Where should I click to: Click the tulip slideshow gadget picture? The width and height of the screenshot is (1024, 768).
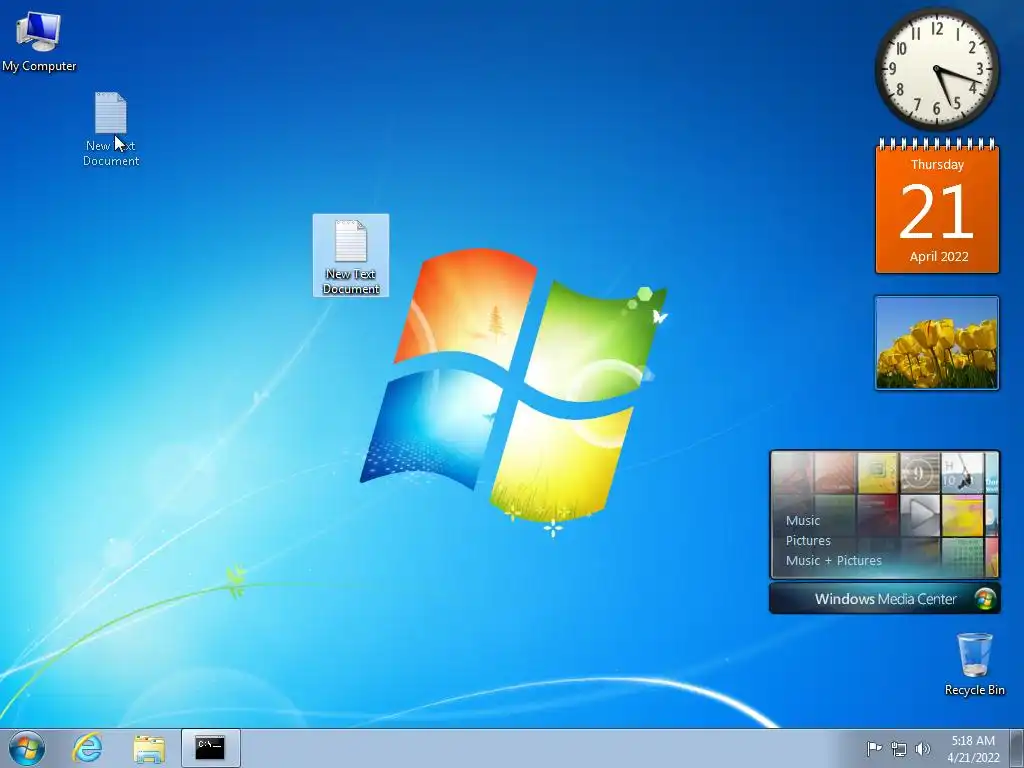point(937,343)
